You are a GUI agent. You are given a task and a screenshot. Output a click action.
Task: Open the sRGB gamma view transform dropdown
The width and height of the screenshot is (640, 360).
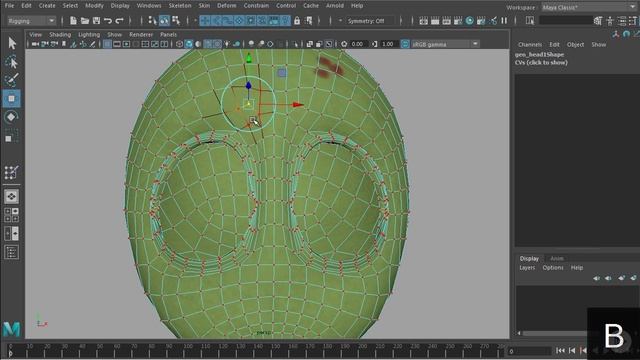[x=445, y=44]
